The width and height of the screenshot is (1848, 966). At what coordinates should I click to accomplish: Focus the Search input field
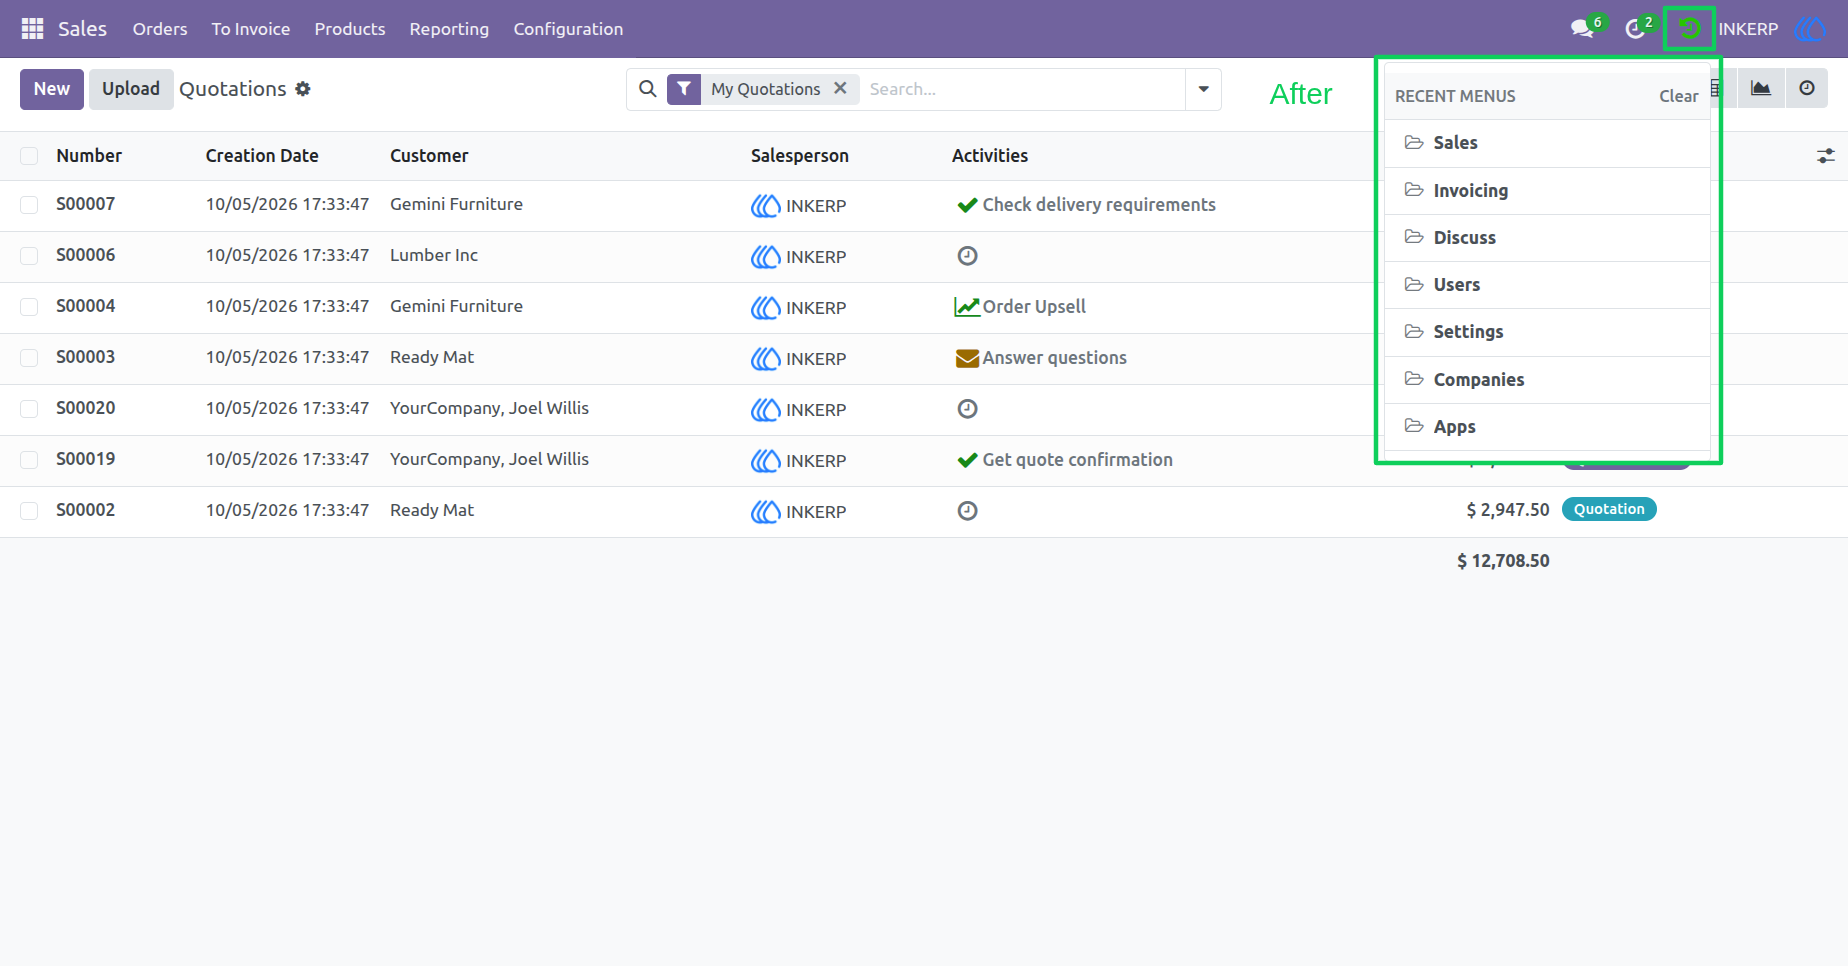pos(1022,89)
